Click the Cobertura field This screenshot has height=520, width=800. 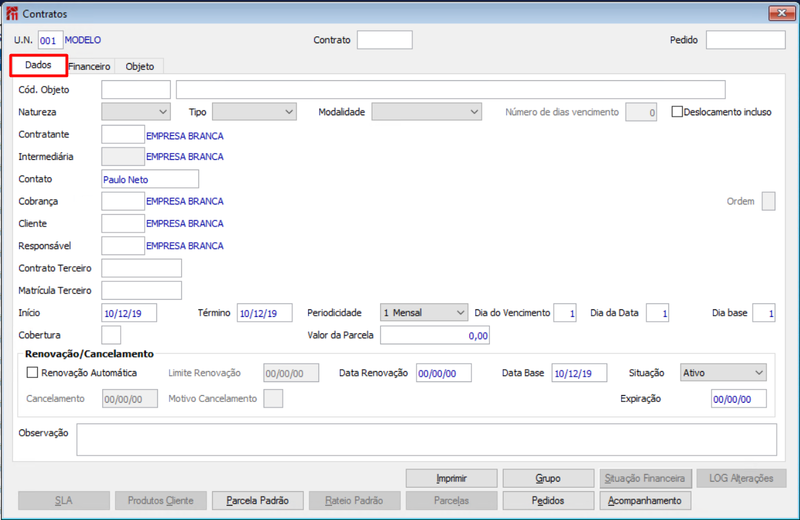click(x=111, y=335)
